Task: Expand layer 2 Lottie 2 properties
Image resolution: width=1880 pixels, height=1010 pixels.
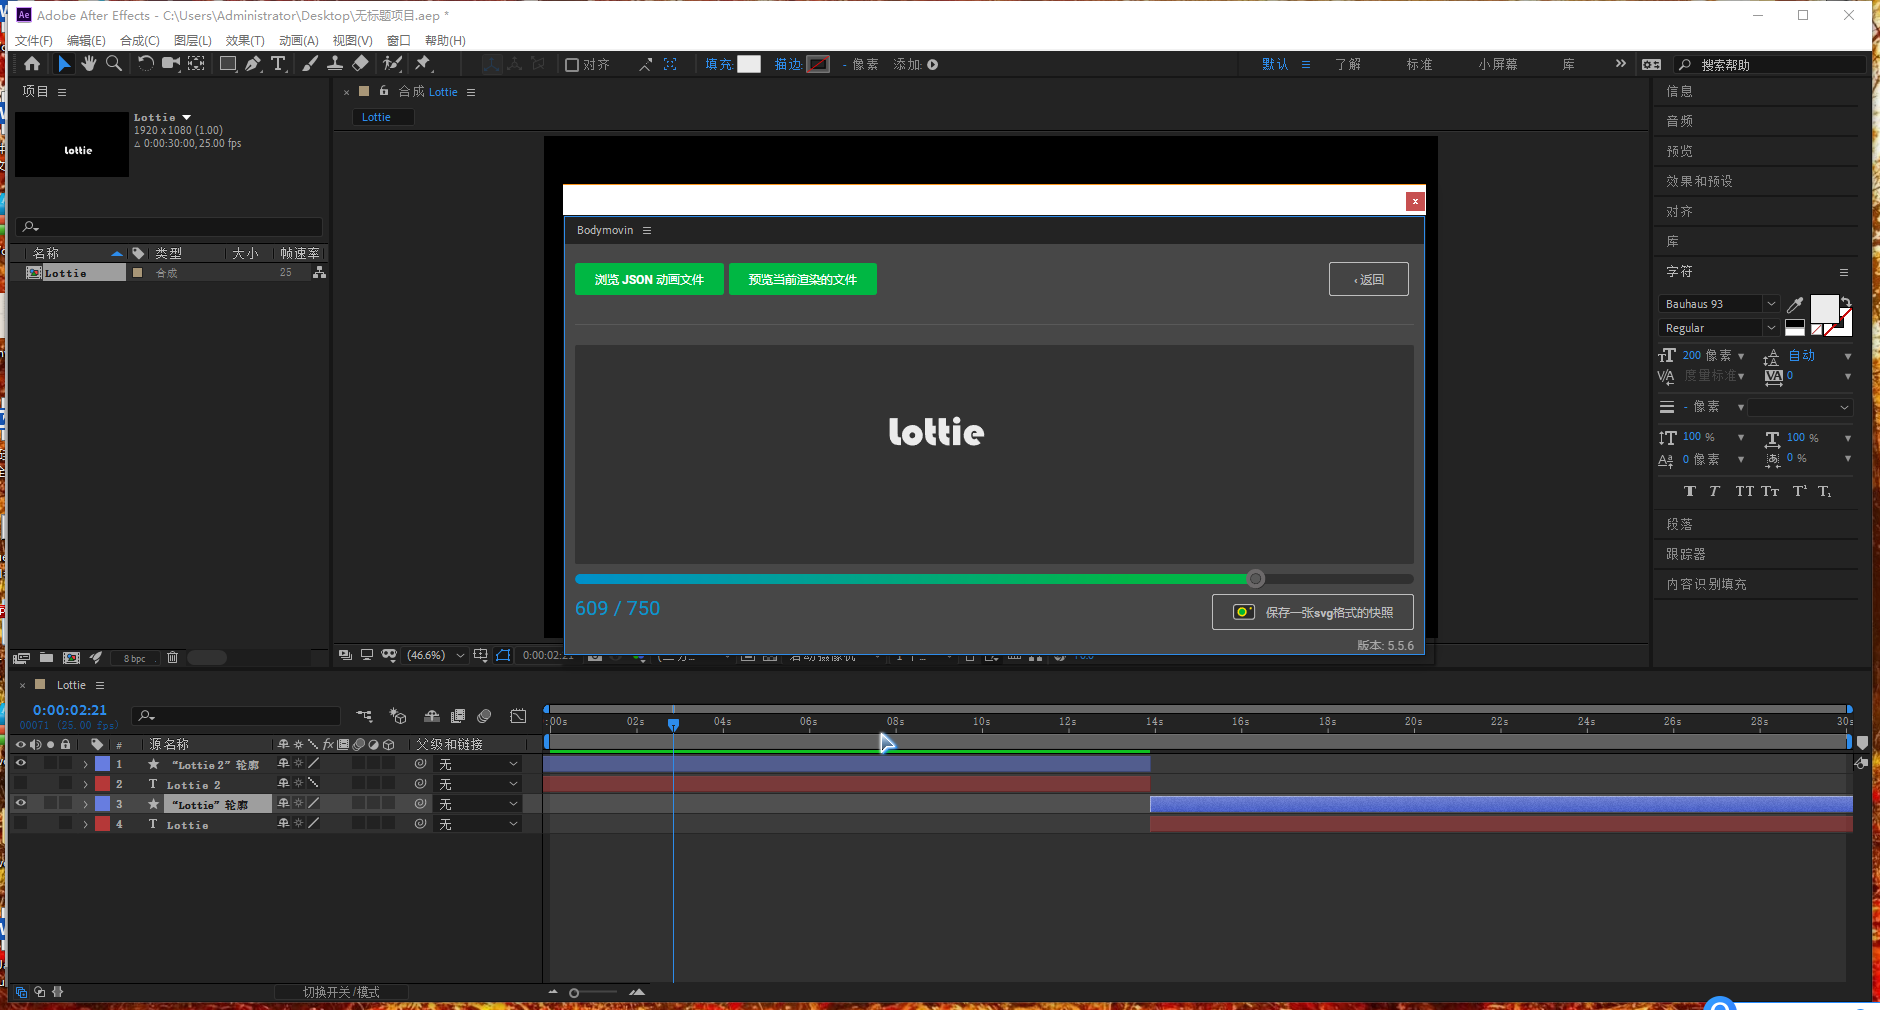Action: coord(85,784)
